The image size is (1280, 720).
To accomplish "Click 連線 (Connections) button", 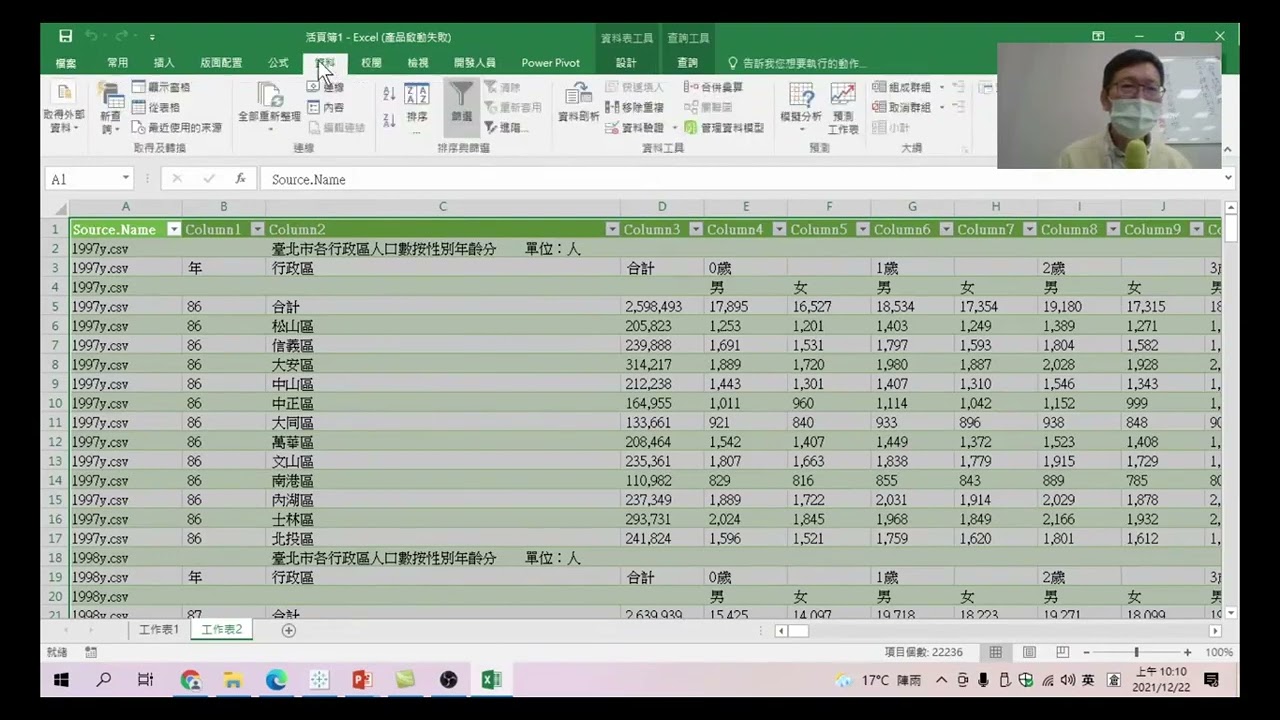I will (326, 88).
